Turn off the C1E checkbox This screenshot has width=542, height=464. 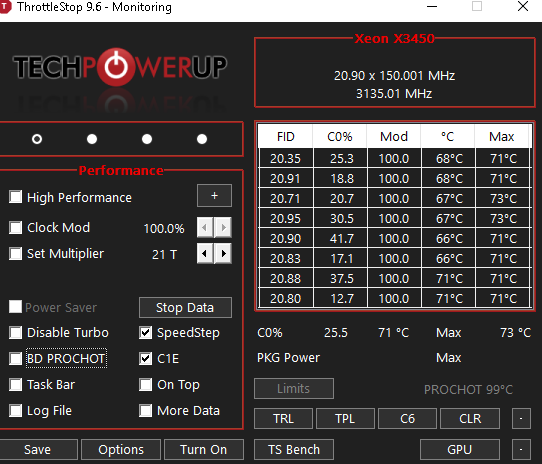pyautogui.click(x=146, y=359)
